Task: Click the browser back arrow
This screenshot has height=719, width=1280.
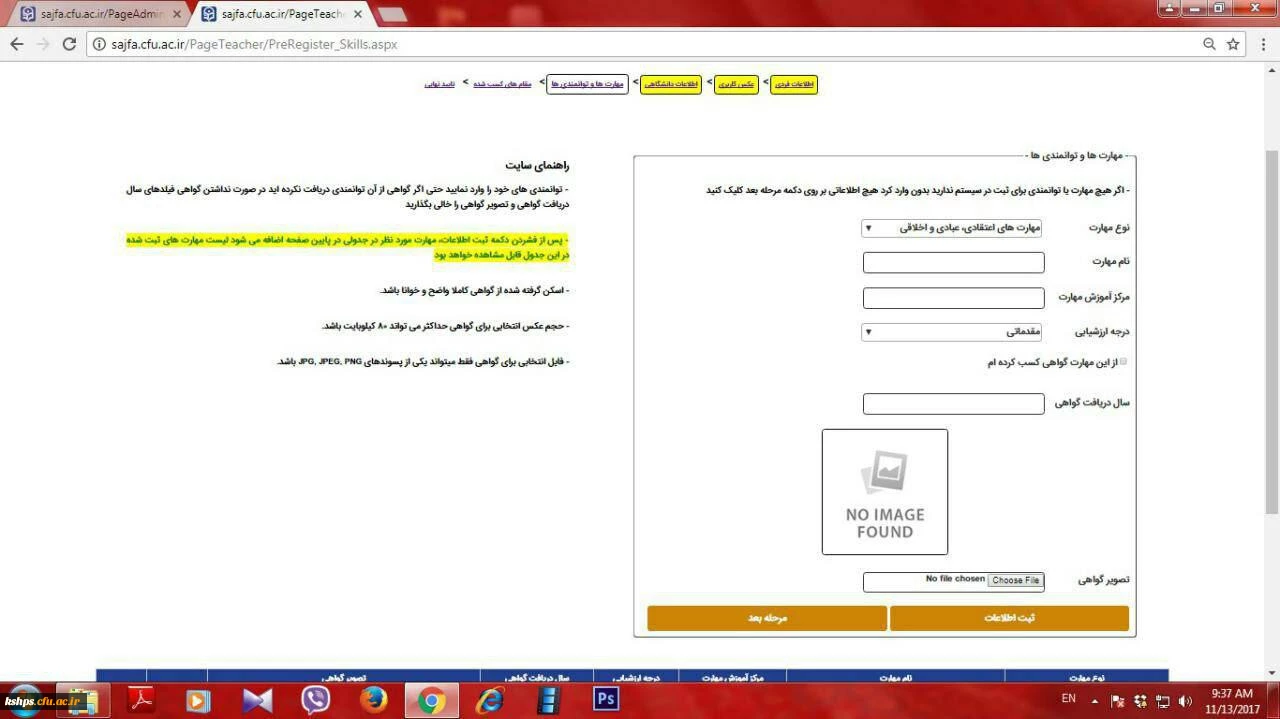Action: pyautogui.click(x=17, y=44)
